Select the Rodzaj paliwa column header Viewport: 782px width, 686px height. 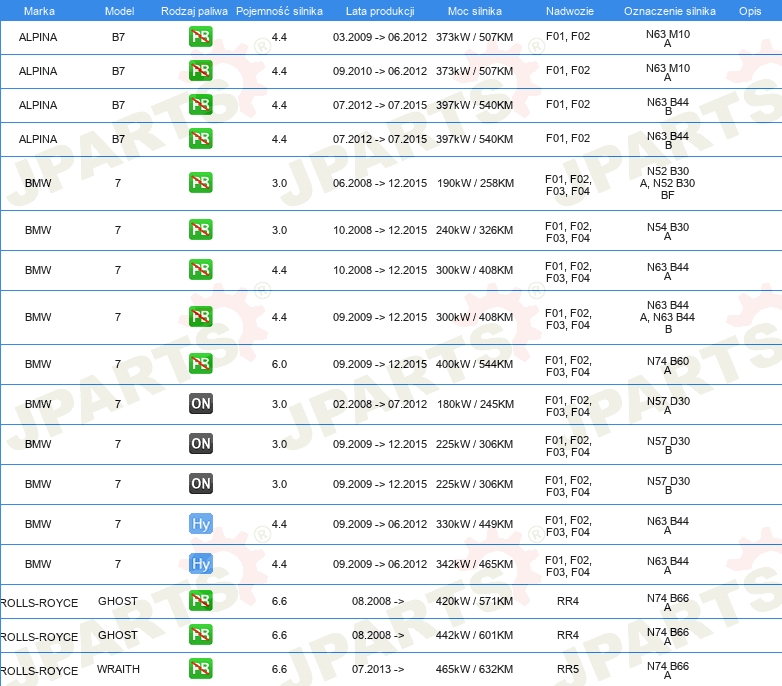click(194, 10)
